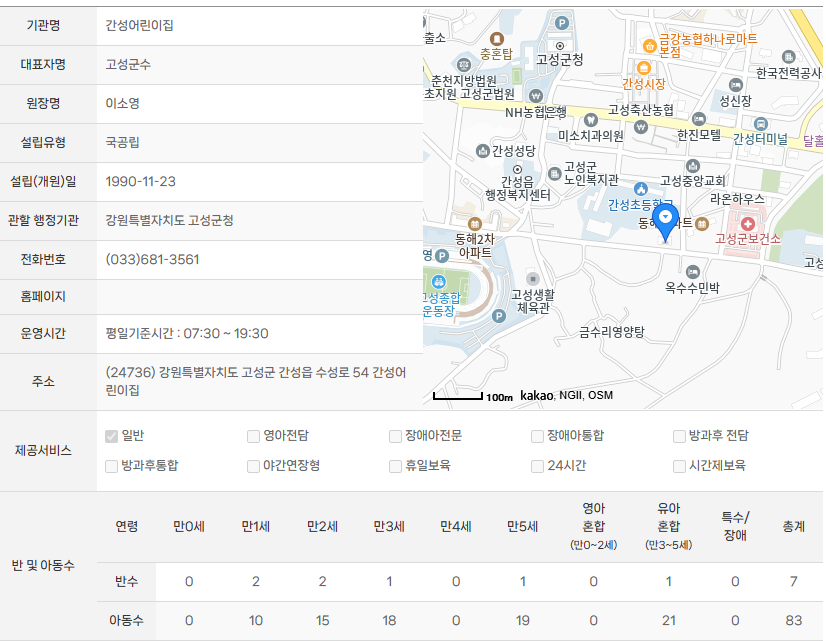
Task: Click total child count 83
Action: [x=793, y=620]
